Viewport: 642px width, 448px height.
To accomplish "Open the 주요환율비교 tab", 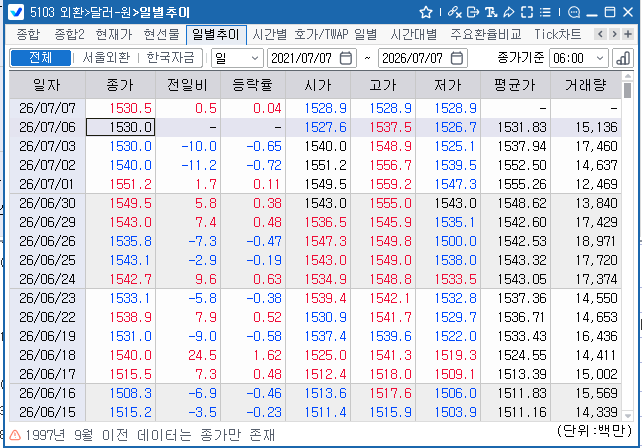I will (486, 34).
